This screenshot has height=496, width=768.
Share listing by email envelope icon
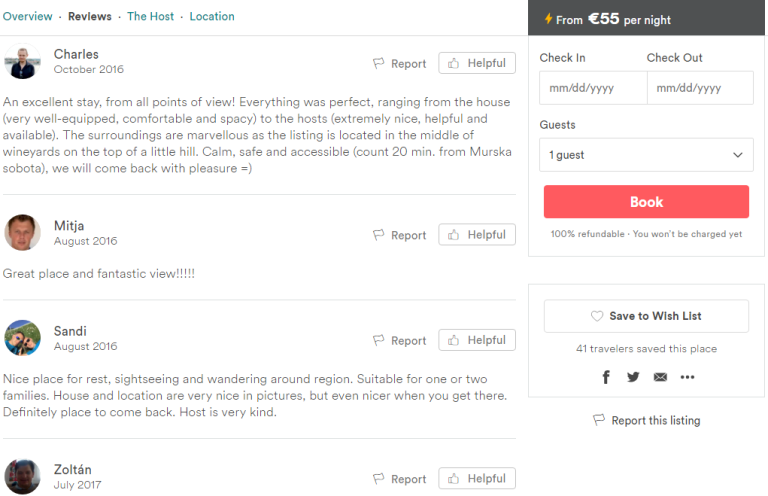point(660,377)
